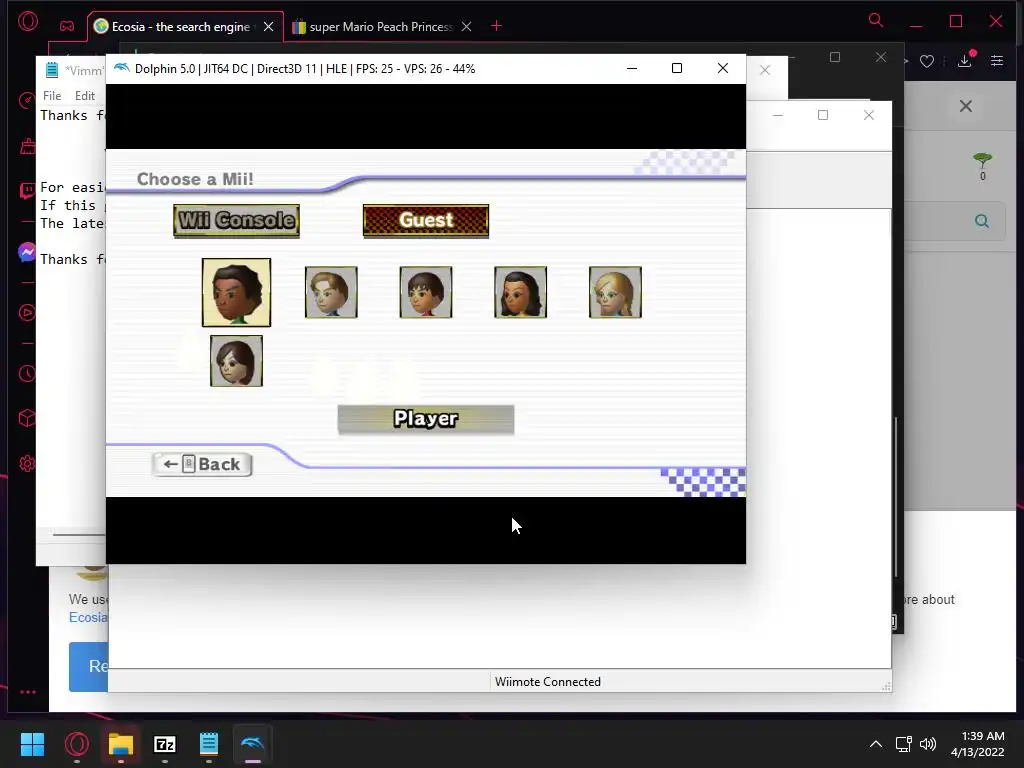1024x768 pixels.
Task: Open Opera GX from the taskbar
Action: [x=76, y=744]
